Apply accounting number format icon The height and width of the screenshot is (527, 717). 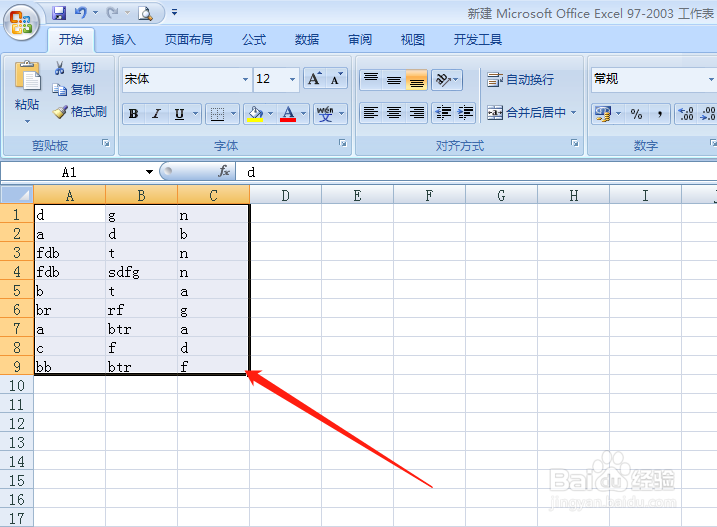[x=602, y=113]
